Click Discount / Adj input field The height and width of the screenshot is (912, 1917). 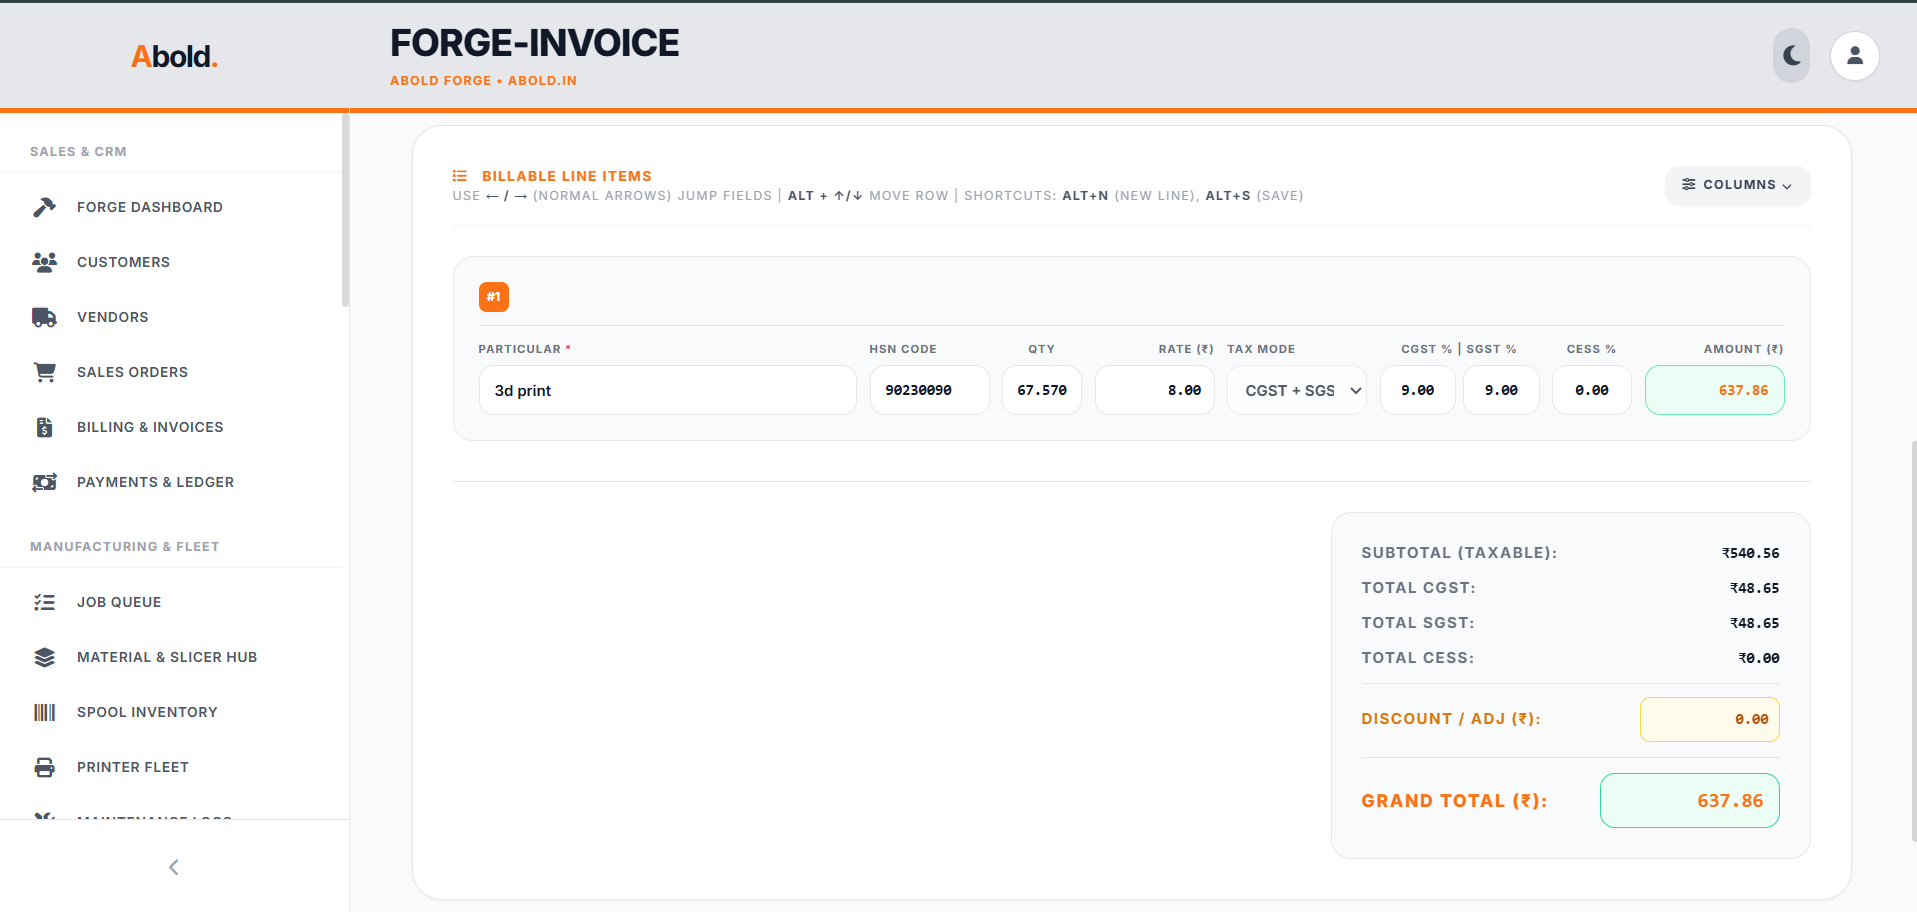tap(1710, 719)
